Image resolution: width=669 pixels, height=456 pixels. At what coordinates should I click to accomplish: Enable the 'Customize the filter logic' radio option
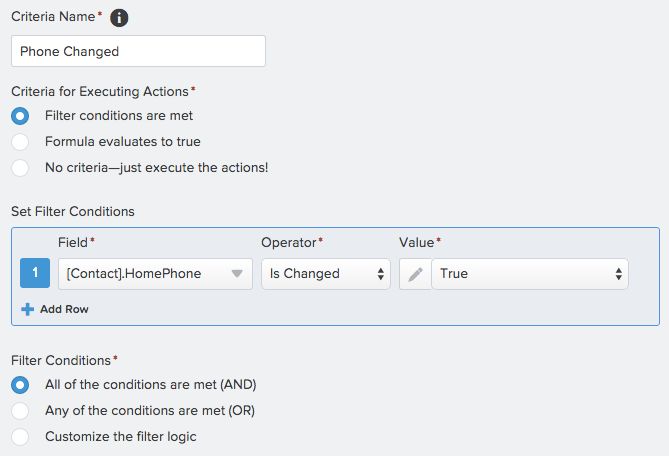(x=20, y=437)
